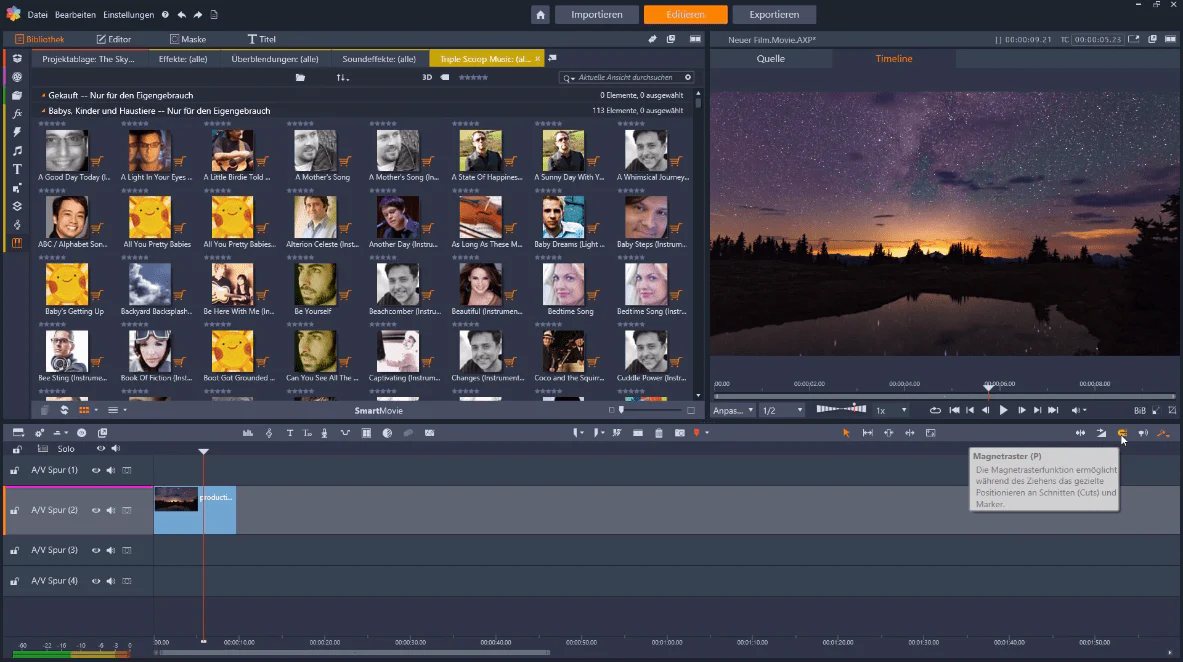This screenshot has height=662, width=1183.
Task: Mute A/V Spur (1) audio
Action: pos(111,470)
